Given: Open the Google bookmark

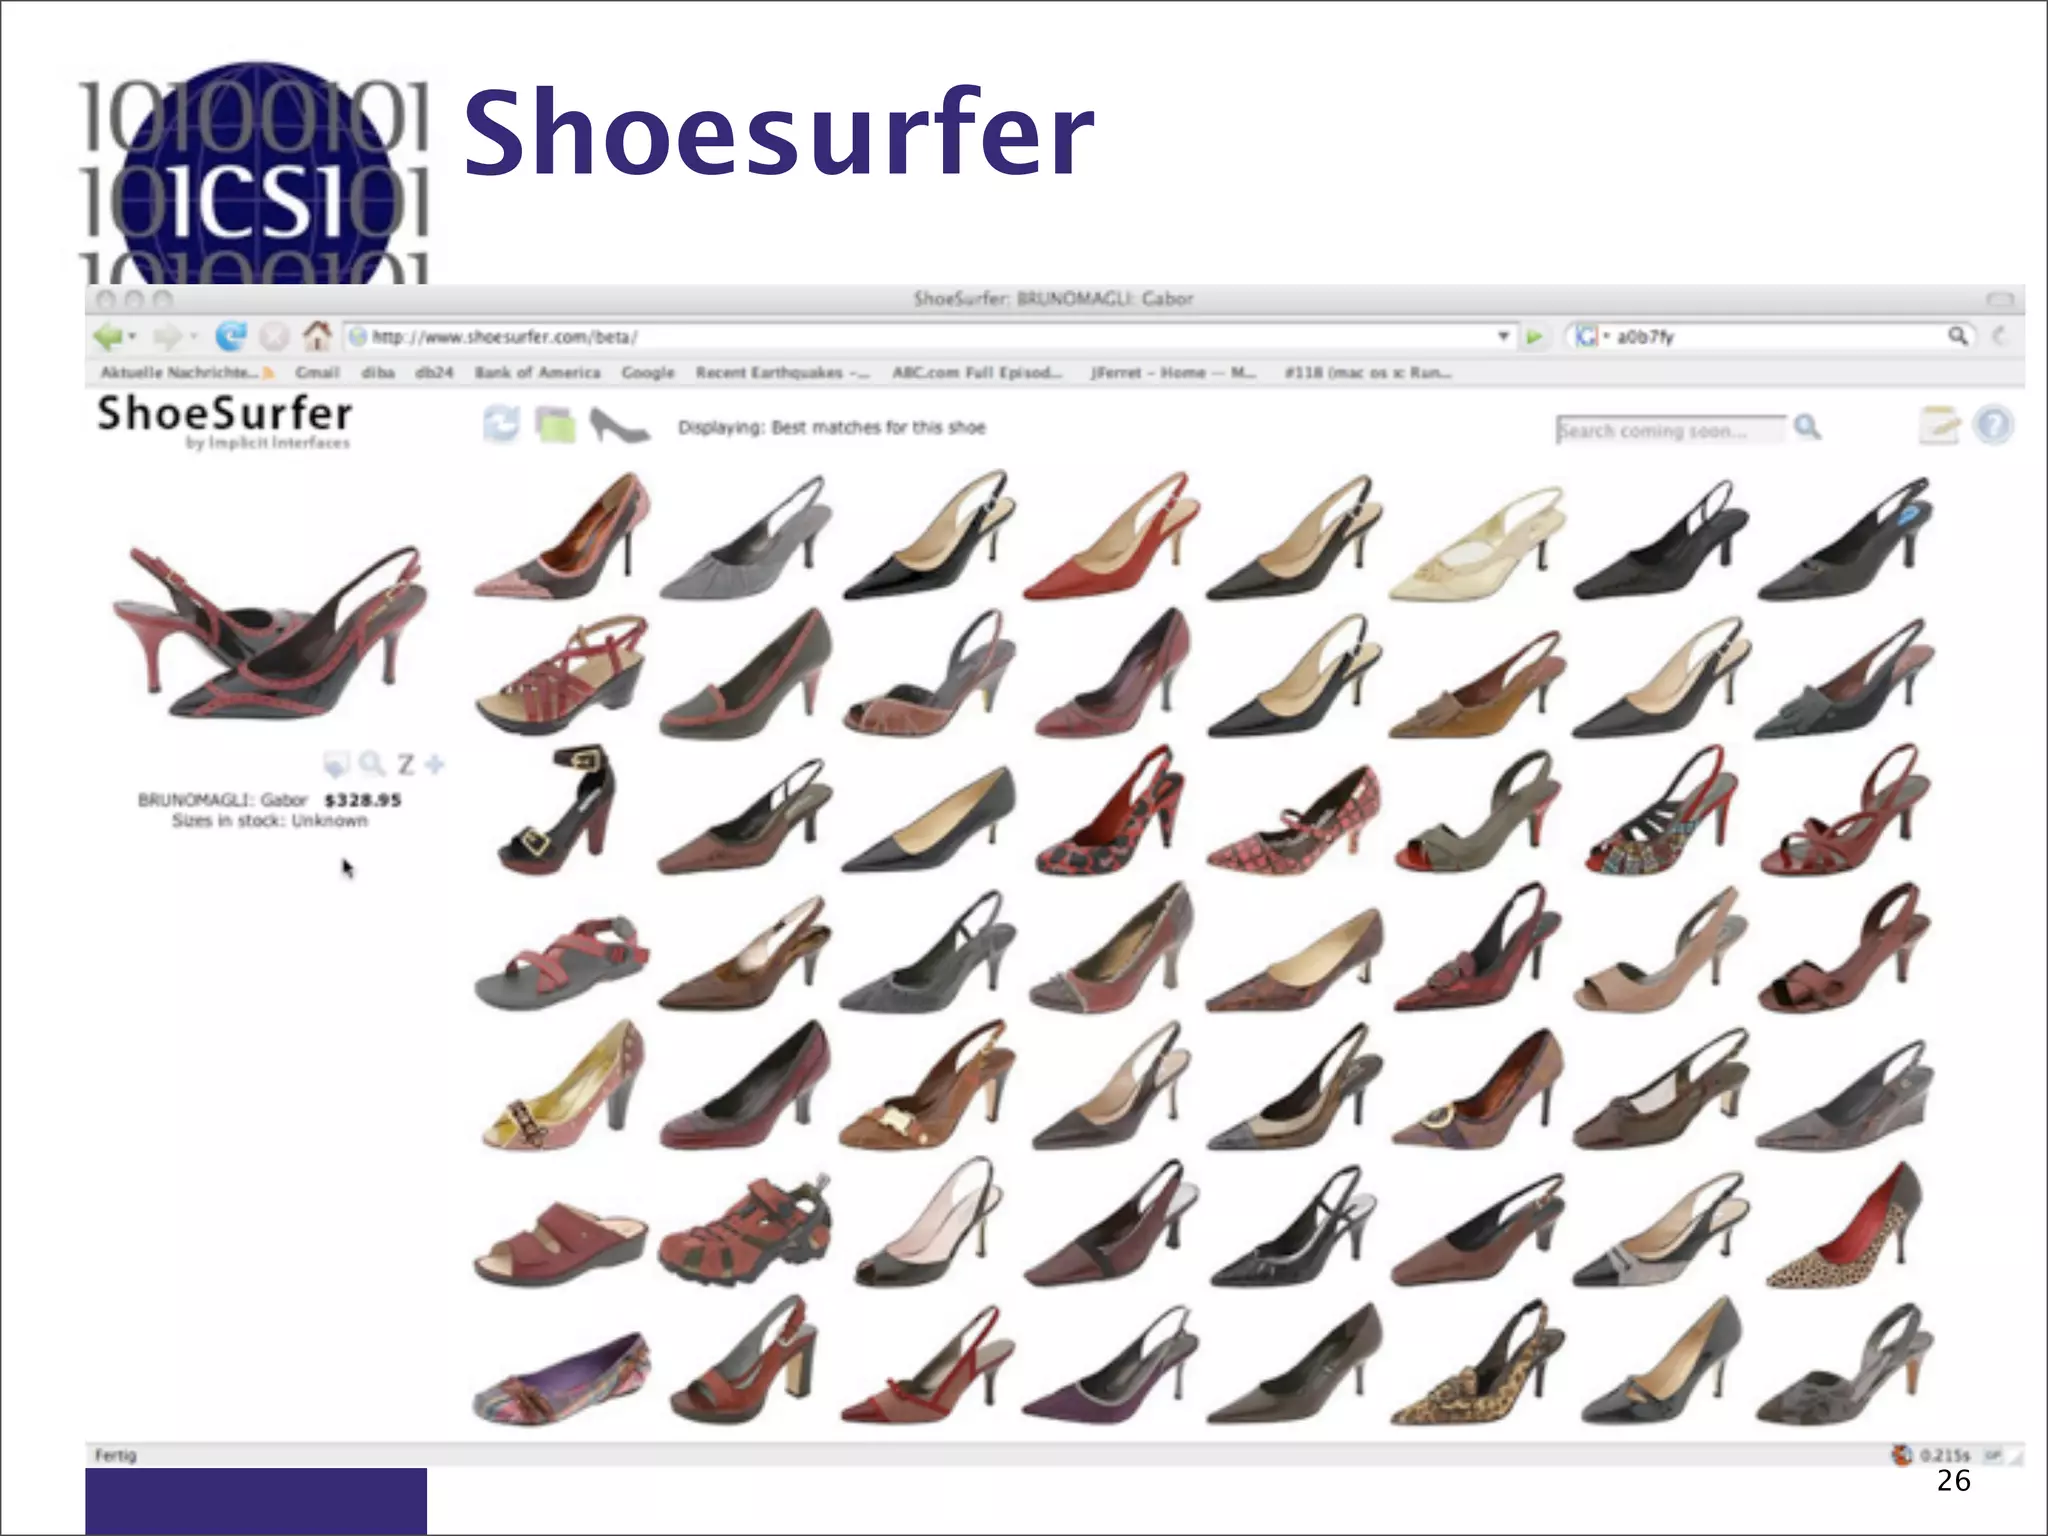Looking at the screenshot, I should point(648,373).
